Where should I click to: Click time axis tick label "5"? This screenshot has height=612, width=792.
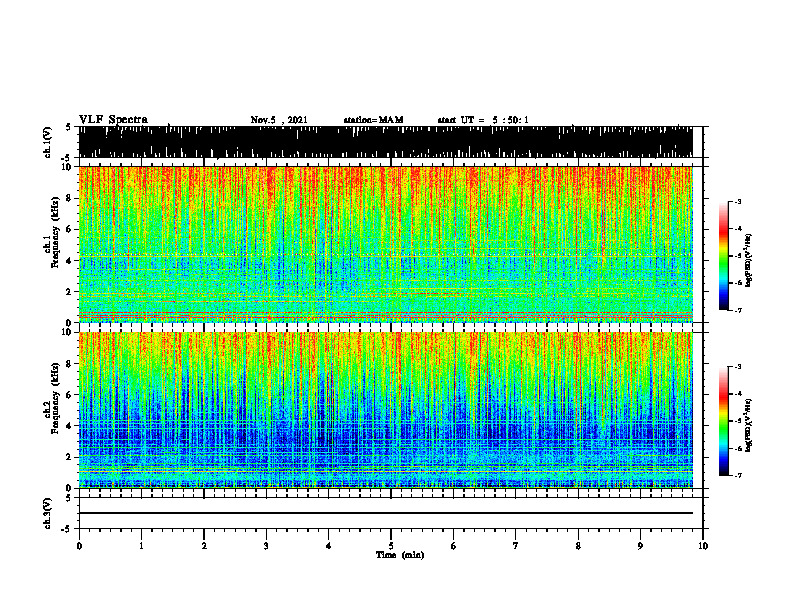pyautogui.click(x=391, y=546)
